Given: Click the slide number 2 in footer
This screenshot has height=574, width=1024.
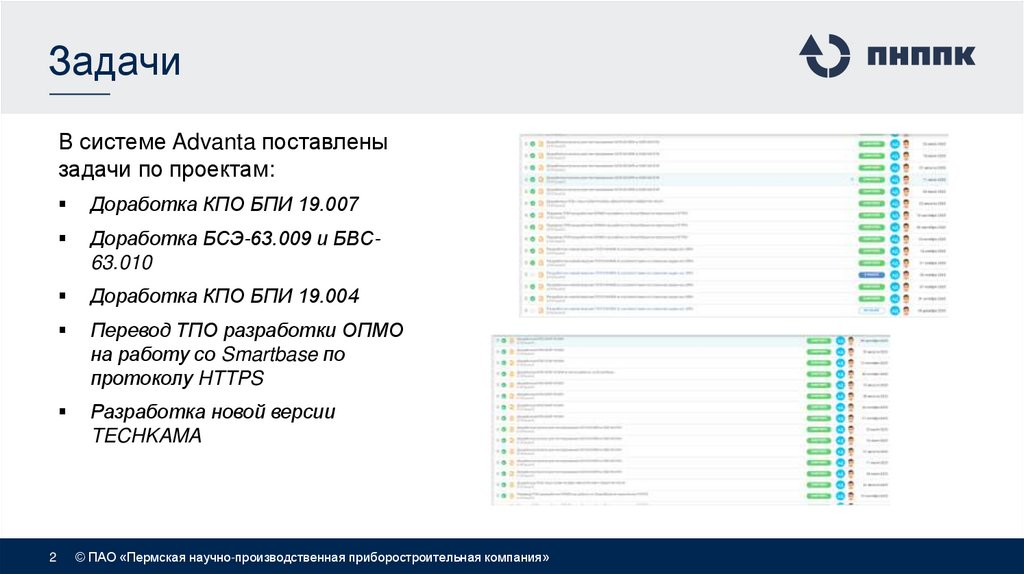Looking at the screenshot, I should coord(53,557).
